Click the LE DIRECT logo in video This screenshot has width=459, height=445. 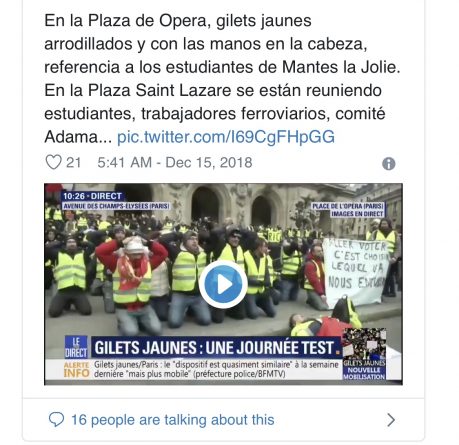(76, 347)
